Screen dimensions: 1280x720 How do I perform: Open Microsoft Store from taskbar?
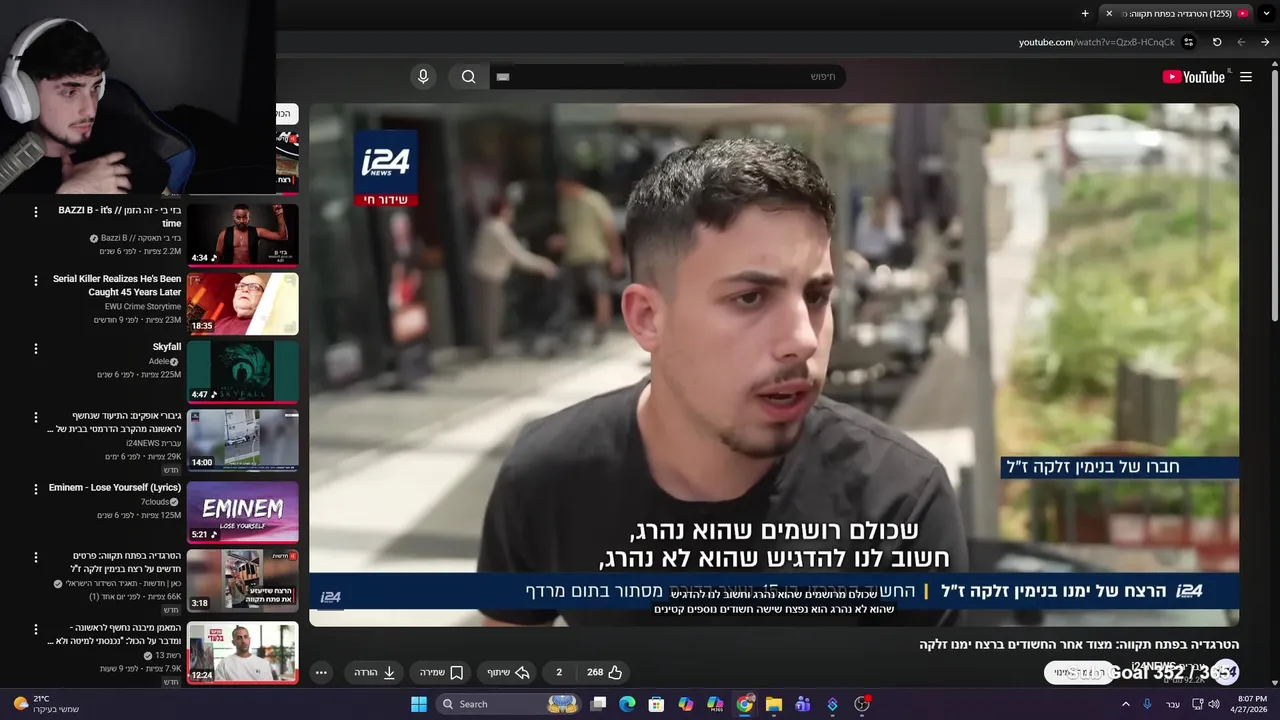point(656,704)
